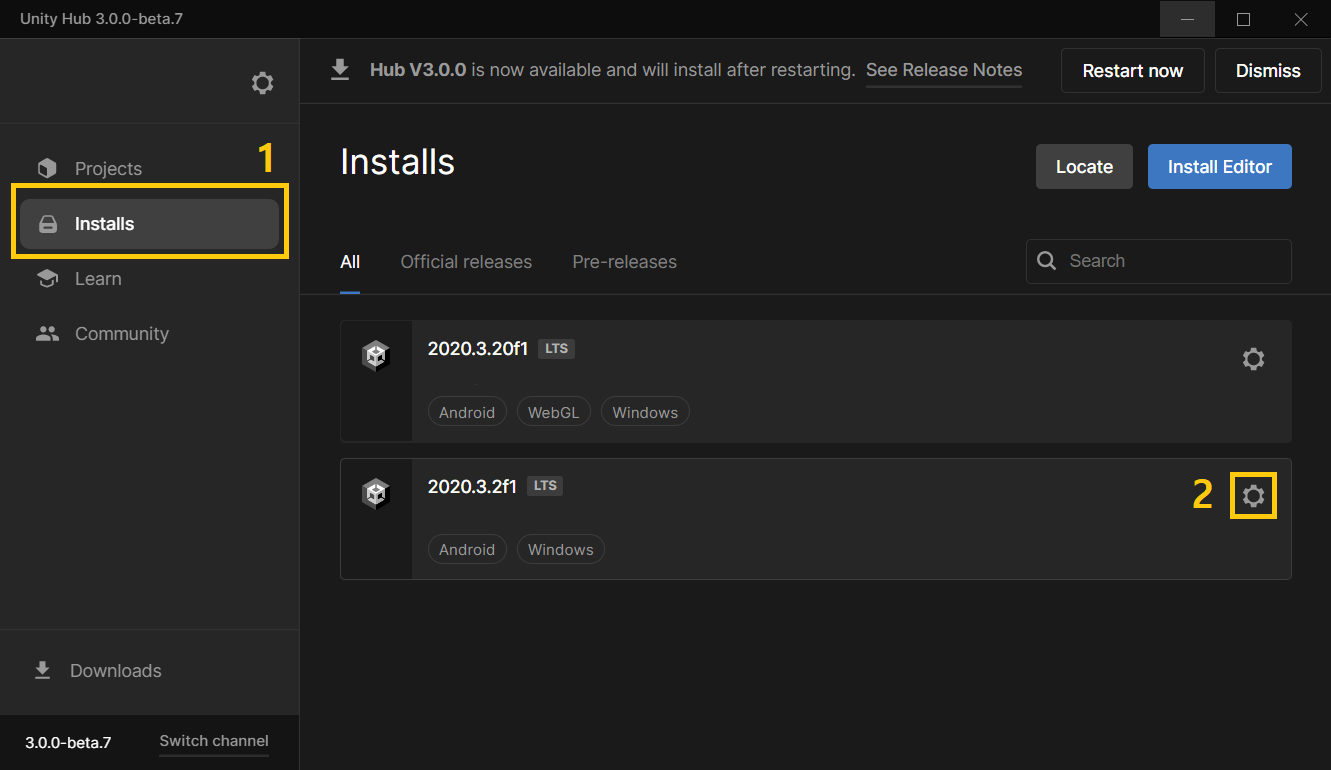Close the Unity Hub window

[x=1301, y=19]
